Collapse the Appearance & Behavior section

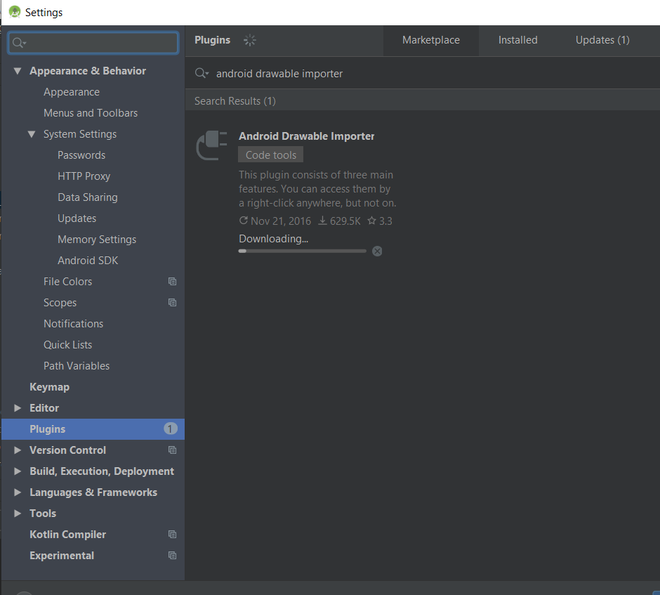17,71
